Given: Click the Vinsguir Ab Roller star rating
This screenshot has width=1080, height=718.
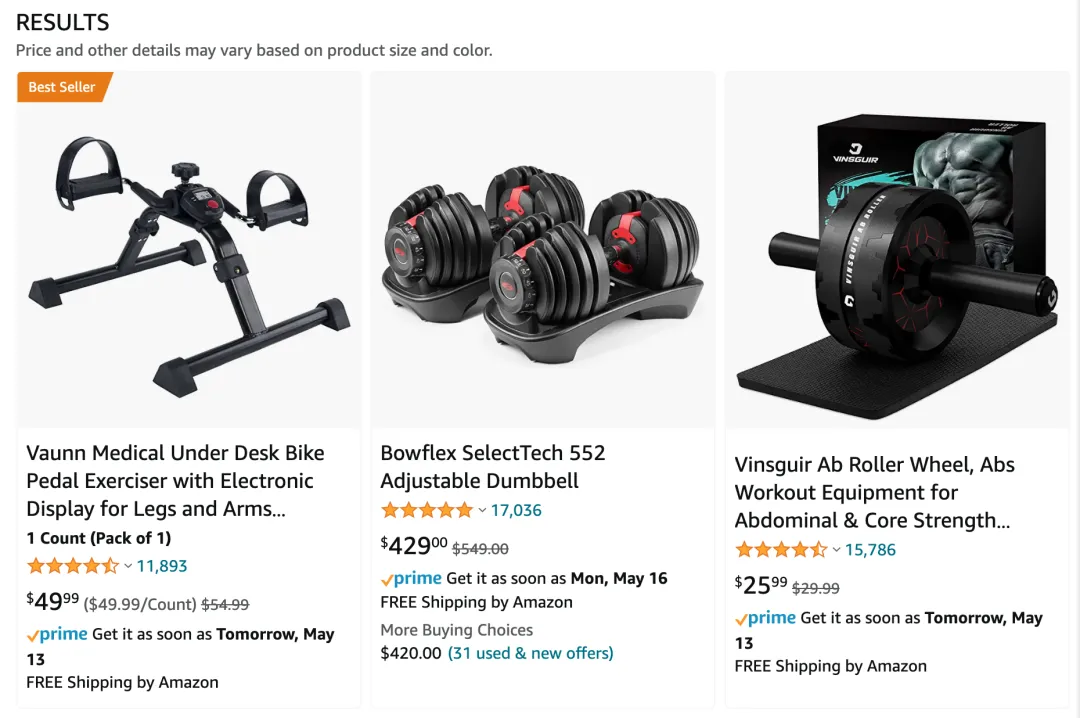Looking at the screenshot, I should coord(781,550).
